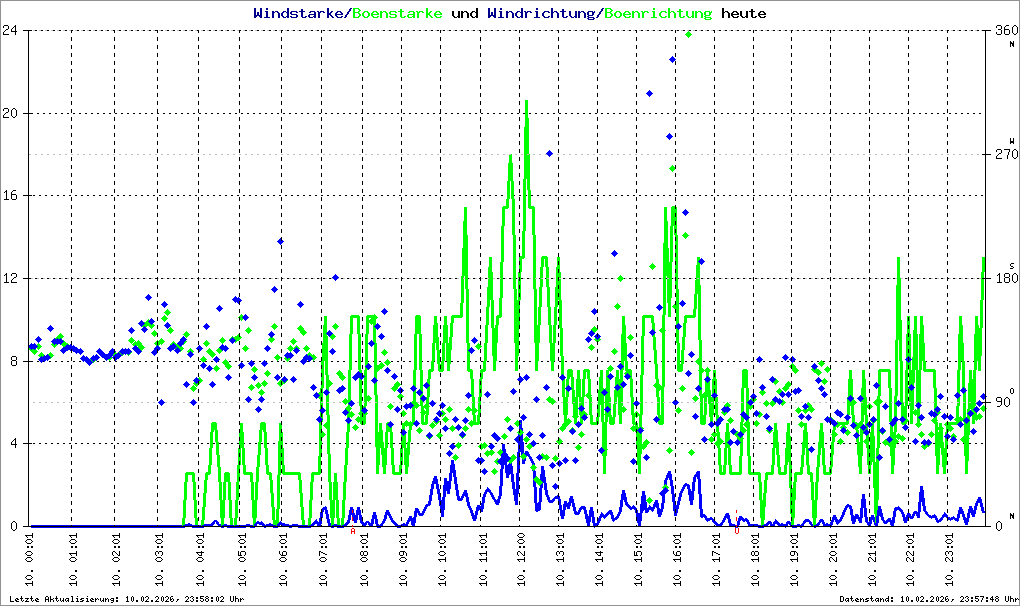This screenshot has width=1020, height=606.
Task: Click the '10. 01:01' time label
Action: coord(72,560)
